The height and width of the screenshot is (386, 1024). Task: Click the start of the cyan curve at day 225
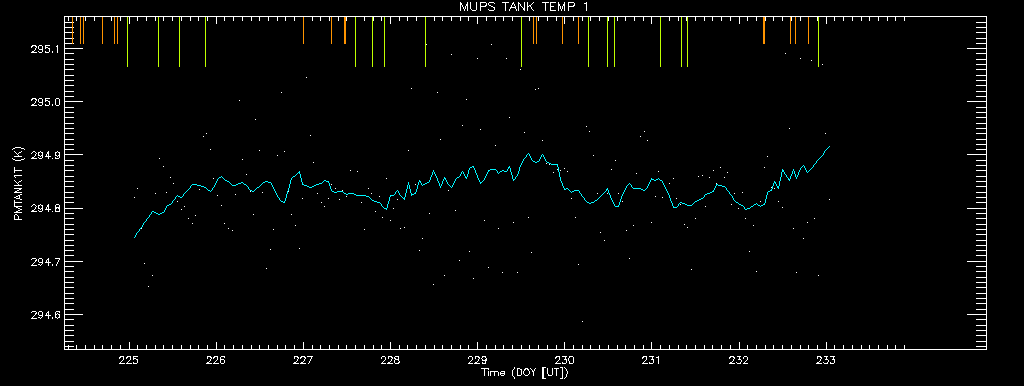tap(135, 237)
